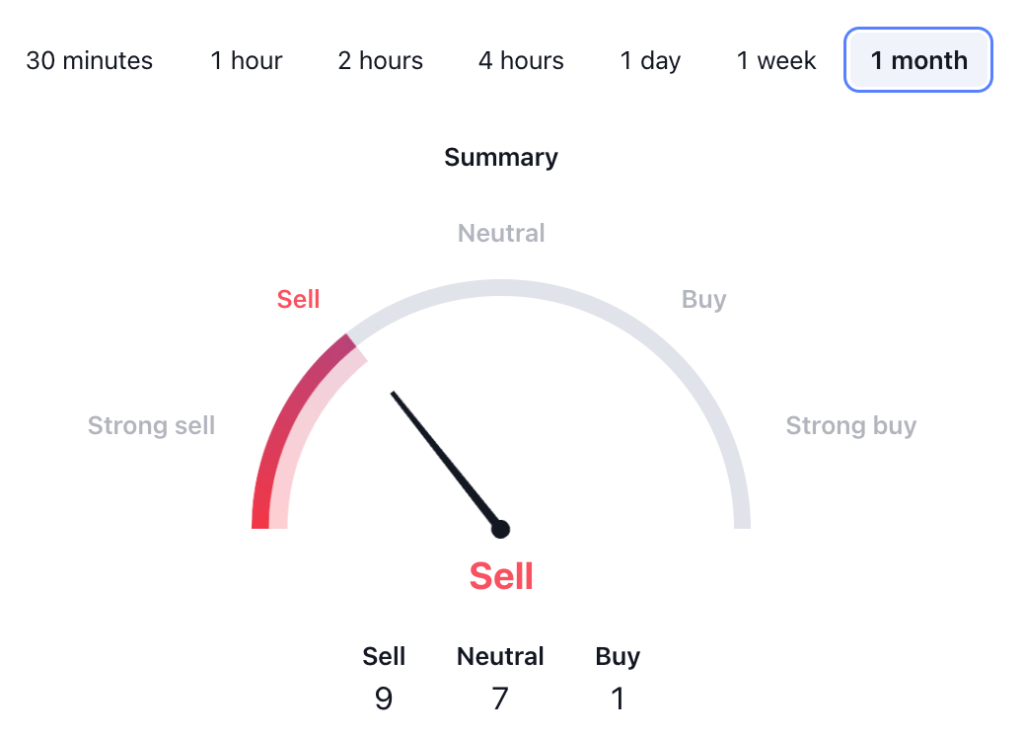
Task: Select the 30 minutes timeframe tab
Action: click(x=89, y=60)
